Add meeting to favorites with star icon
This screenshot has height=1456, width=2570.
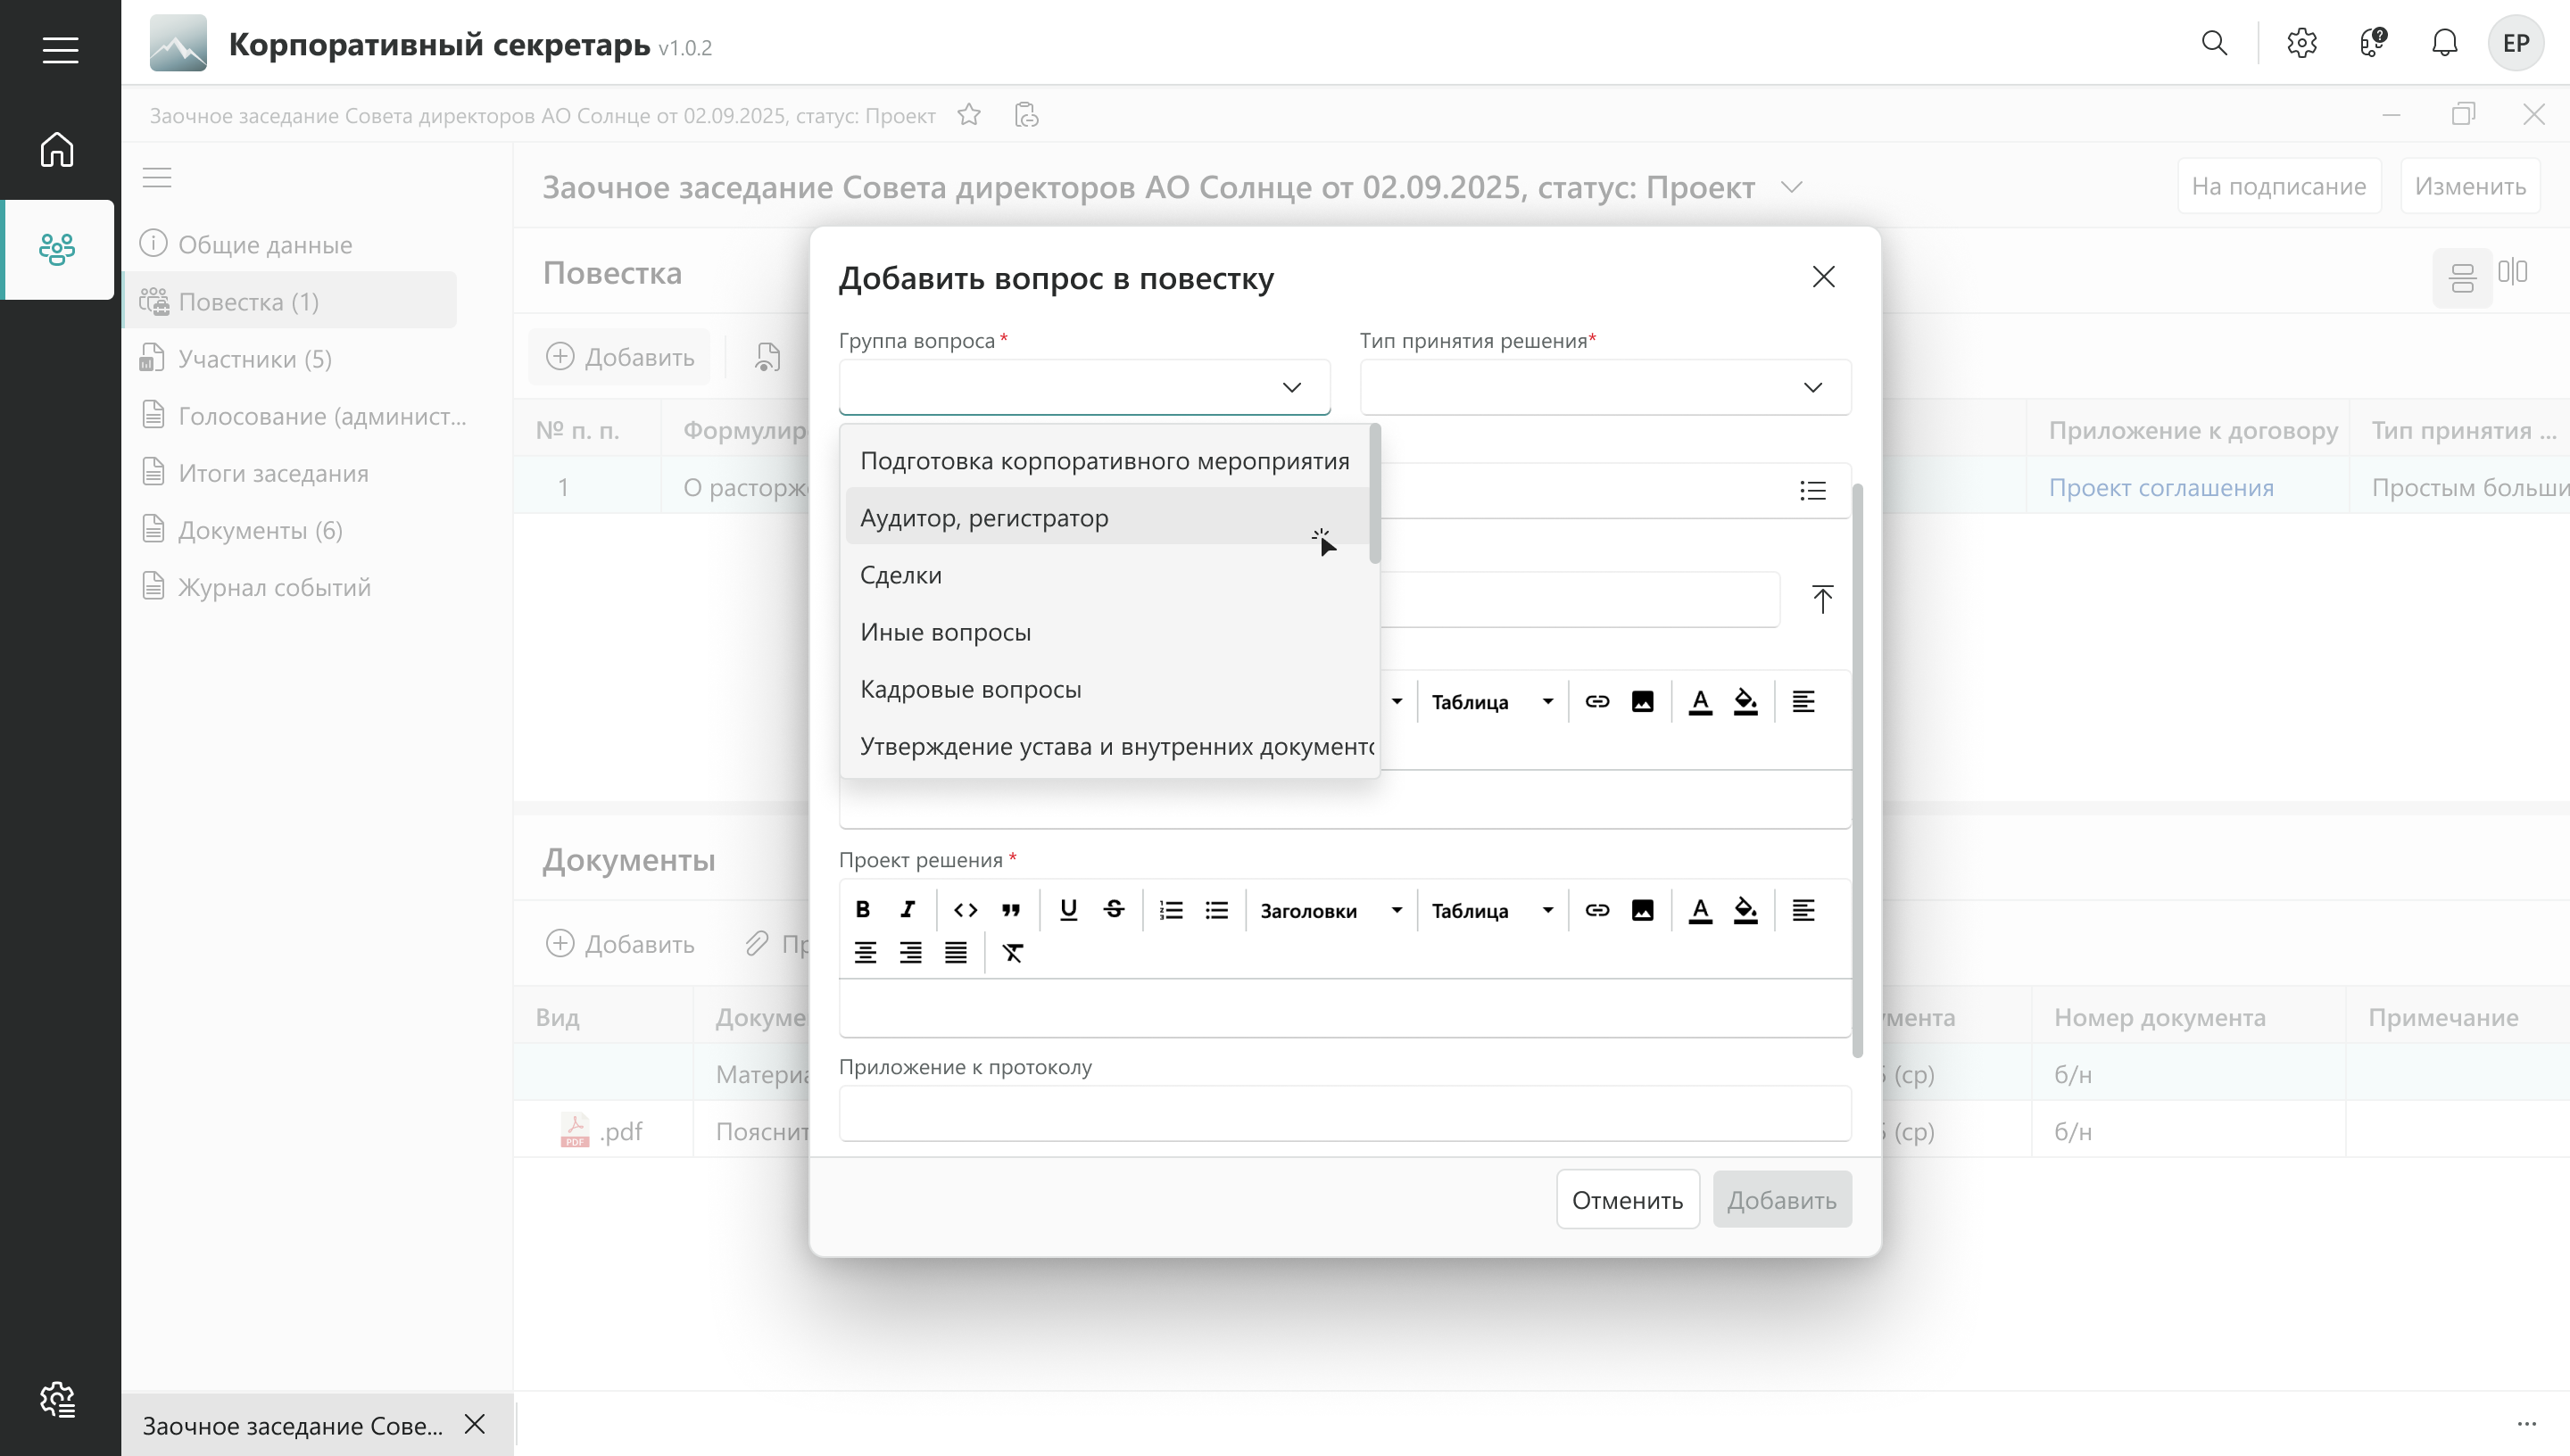tap(968, 115)
